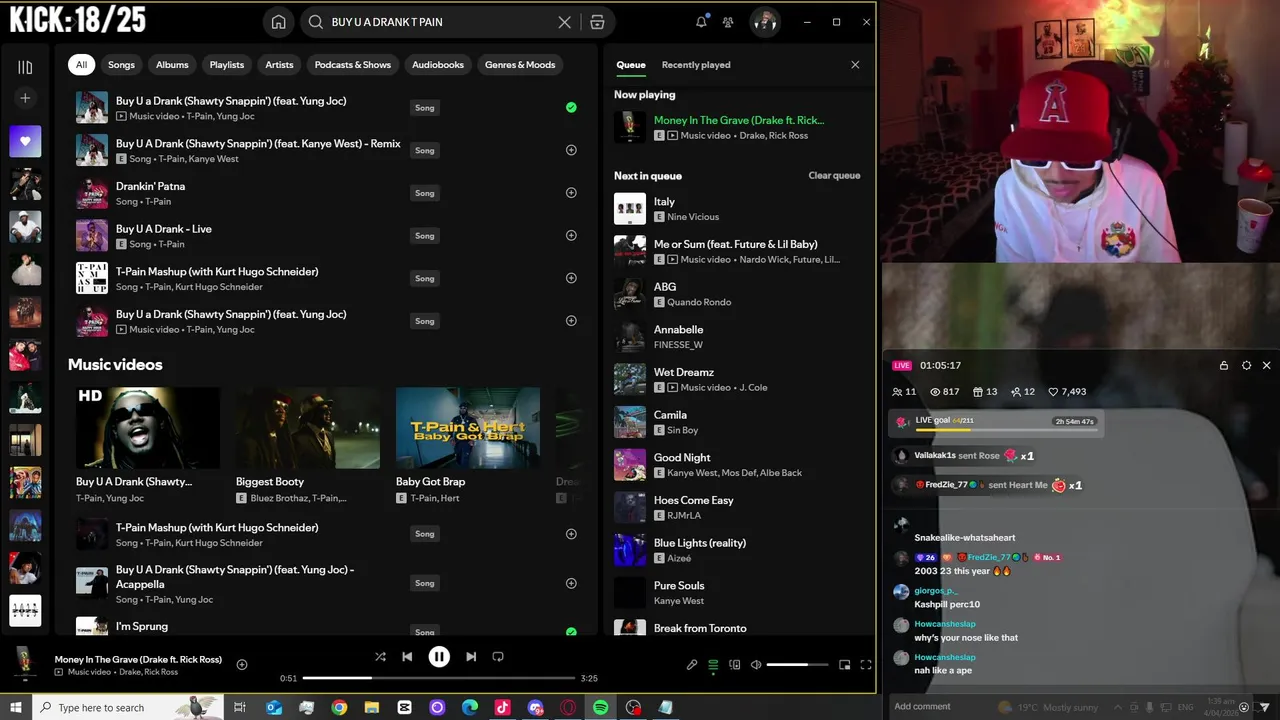Image resolution: width=1280 pixels, height=720 pixels.
Task: Select Pure Souls by Kanye West in queue
Action: point(737,593)
